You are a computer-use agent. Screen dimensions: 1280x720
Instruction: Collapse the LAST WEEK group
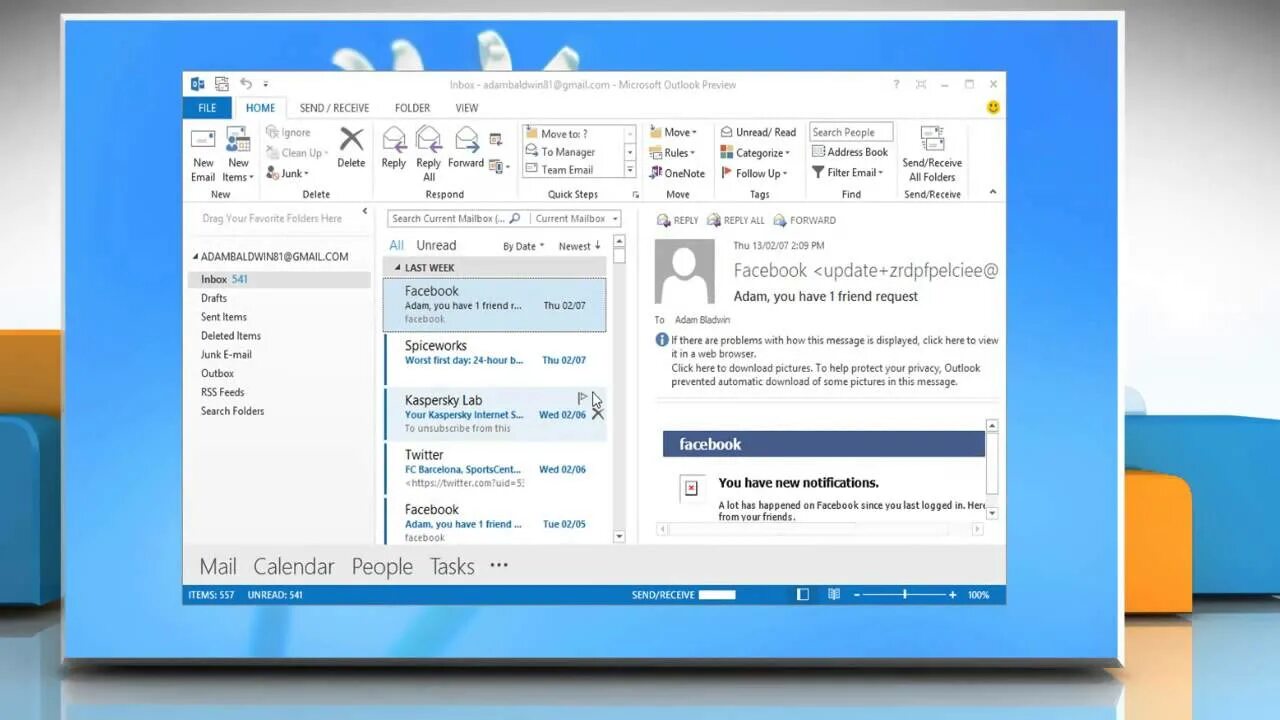[397, 268]
